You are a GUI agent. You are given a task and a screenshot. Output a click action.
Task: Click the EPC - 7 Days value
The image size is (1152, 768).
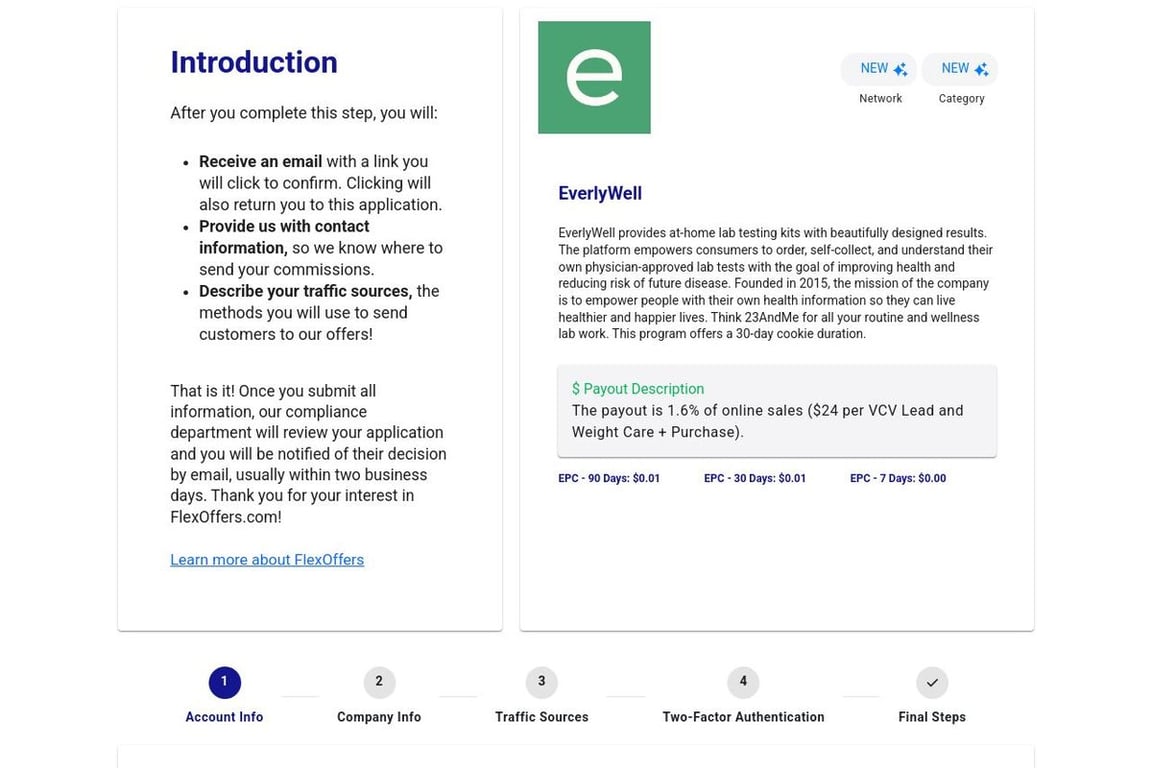pyautogui.click(x=898, y=479)
